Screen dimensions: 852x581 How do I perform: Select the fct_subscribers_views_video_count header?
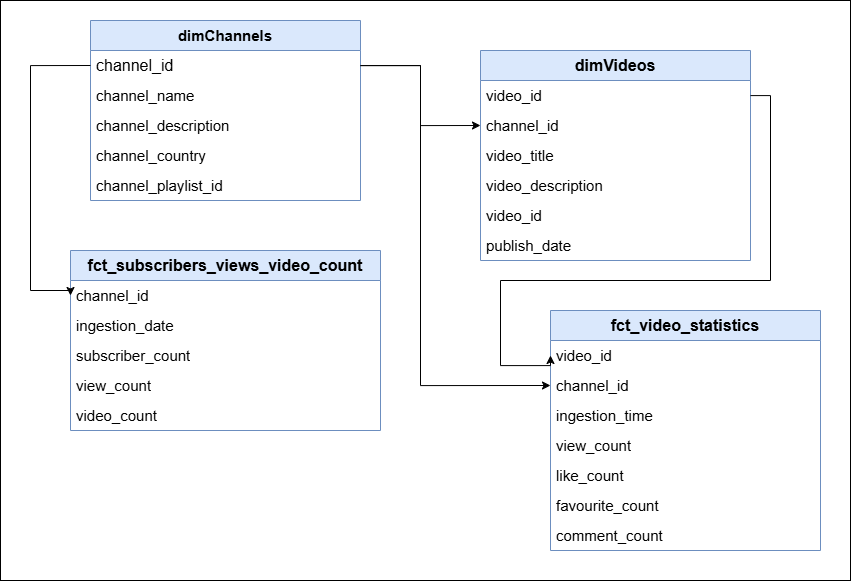pyautogui.click(x=225, y=266)
